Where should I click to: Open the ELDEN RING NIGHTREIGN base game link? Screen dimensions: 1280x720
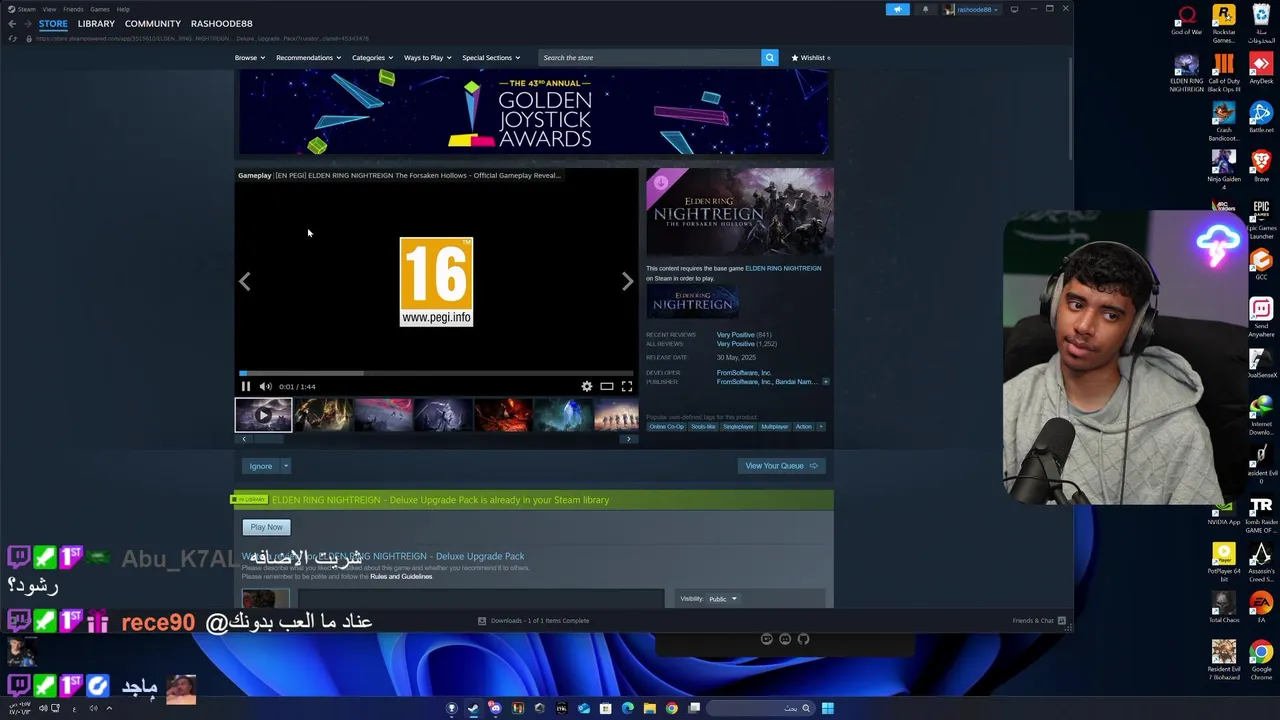(783, 268)
